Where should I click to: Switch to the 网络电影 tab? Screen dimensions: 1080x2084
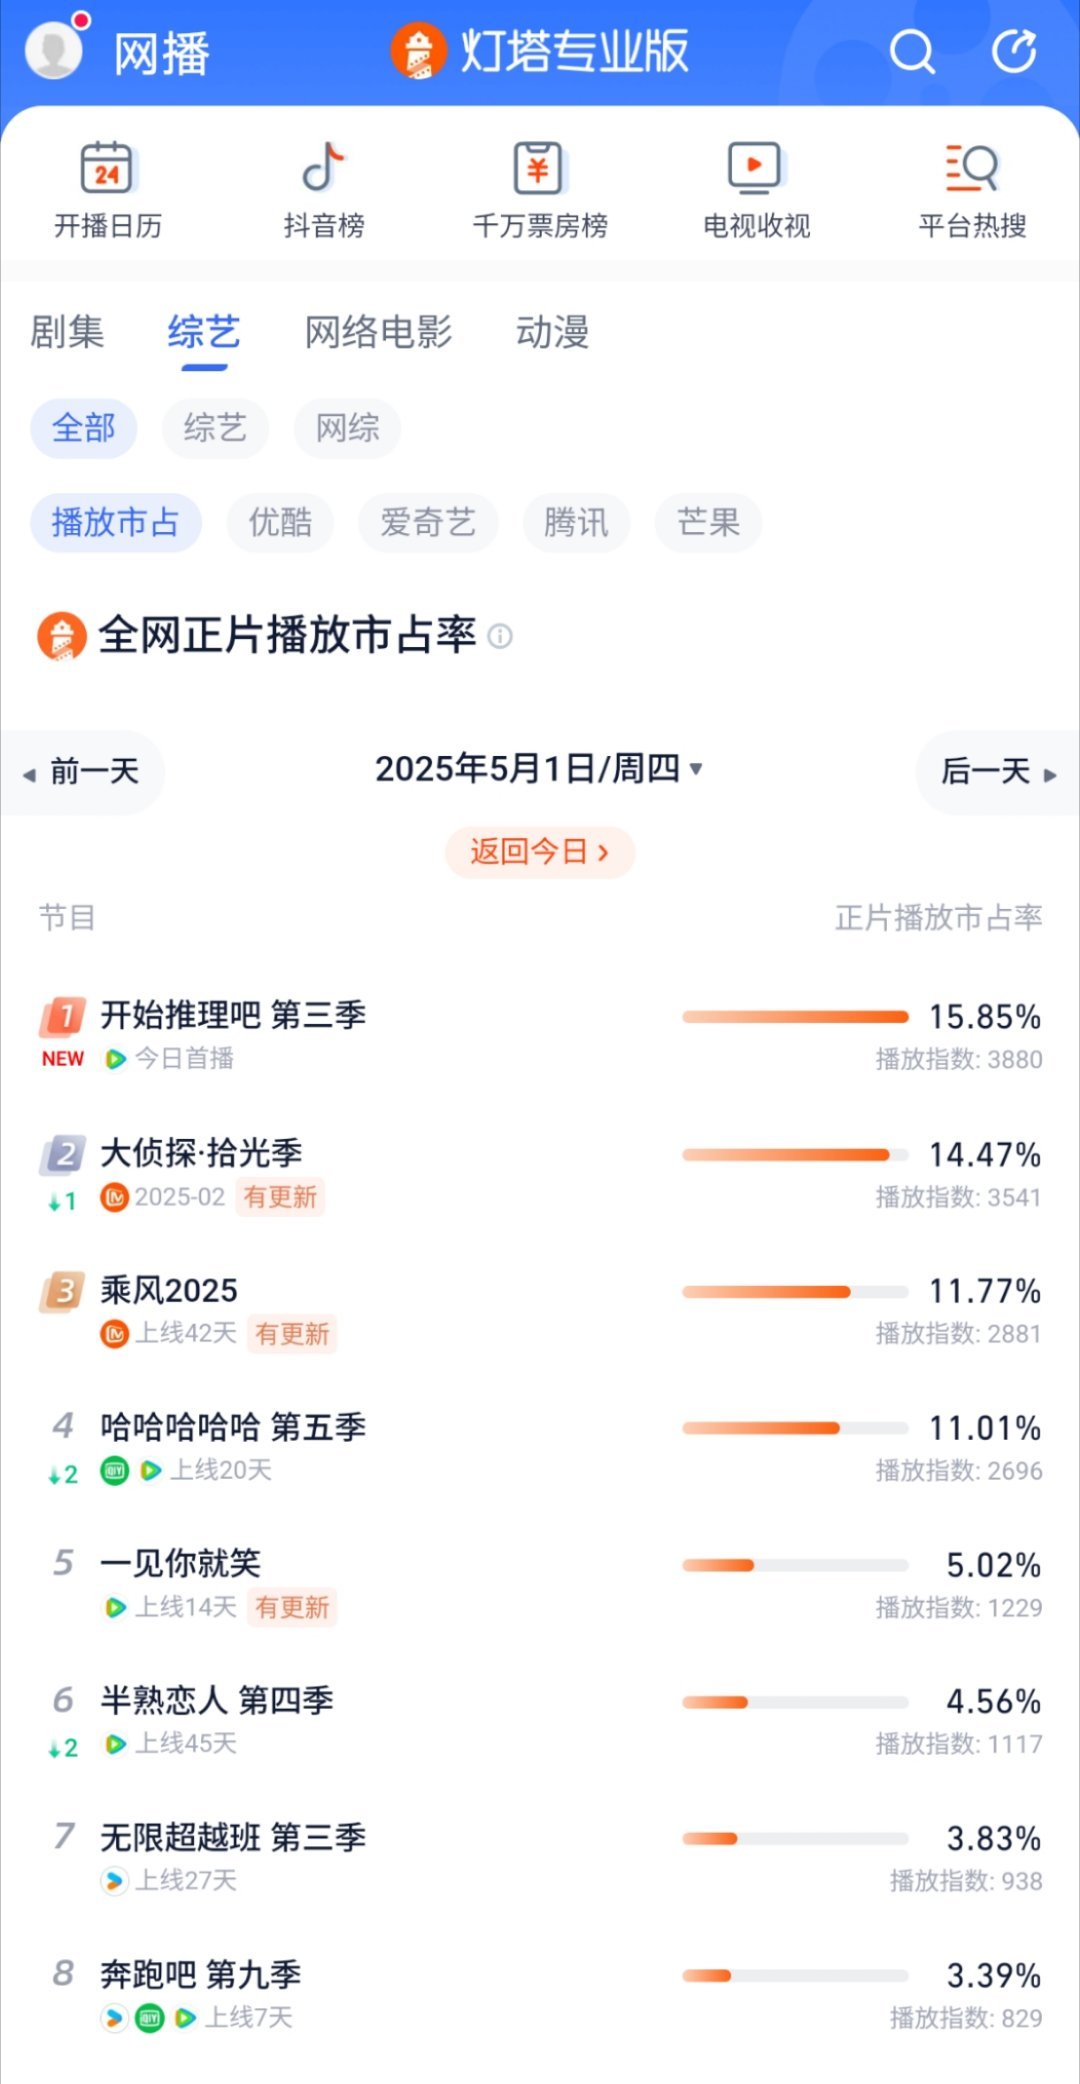click(378, 332)
